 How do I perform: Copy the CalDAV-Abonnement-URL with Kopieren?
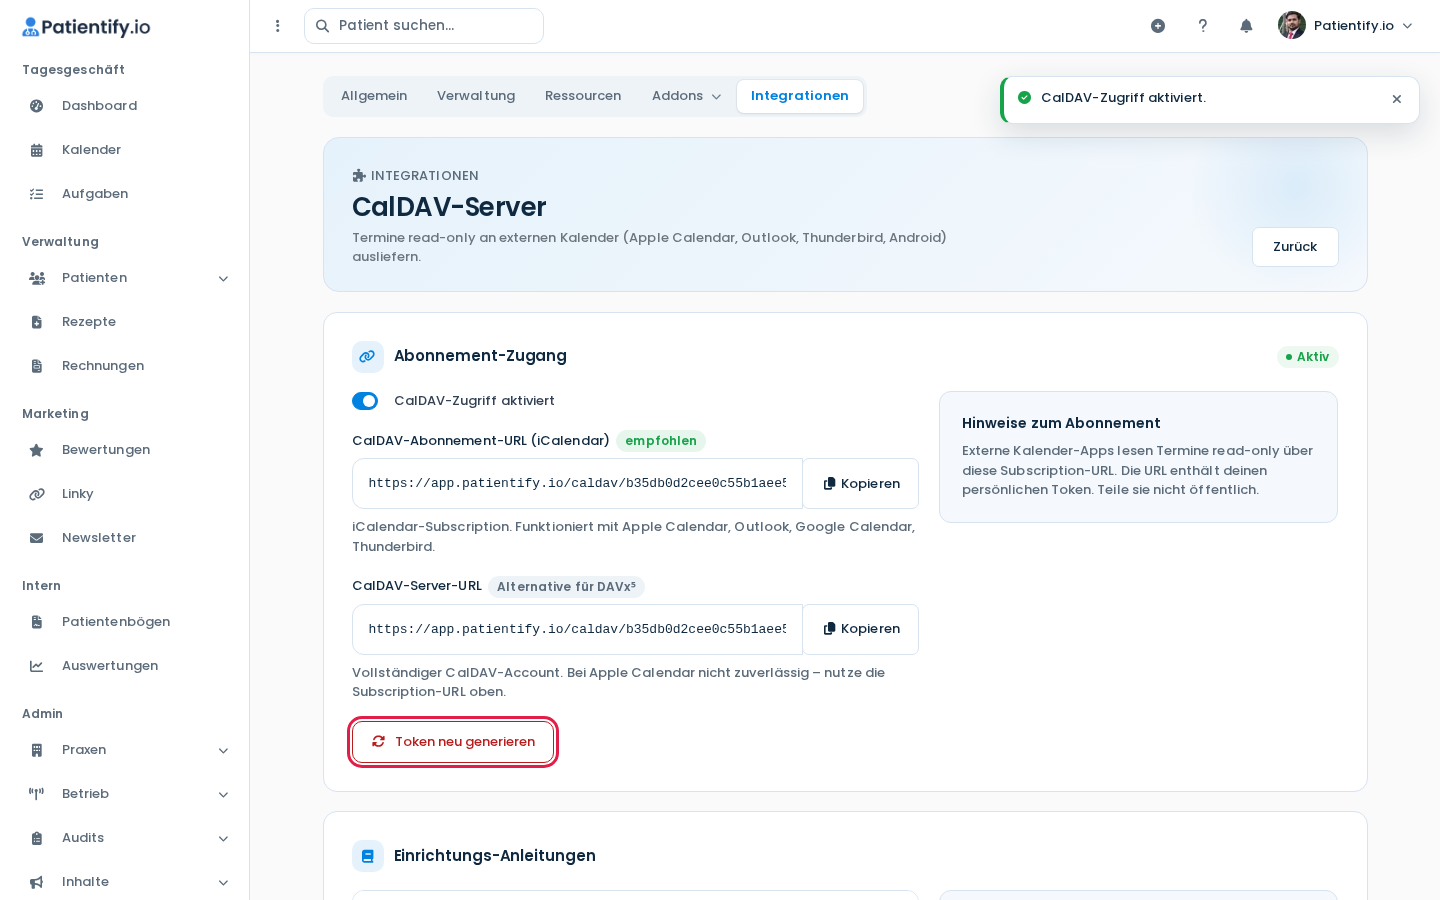click(x=861, y=484)
